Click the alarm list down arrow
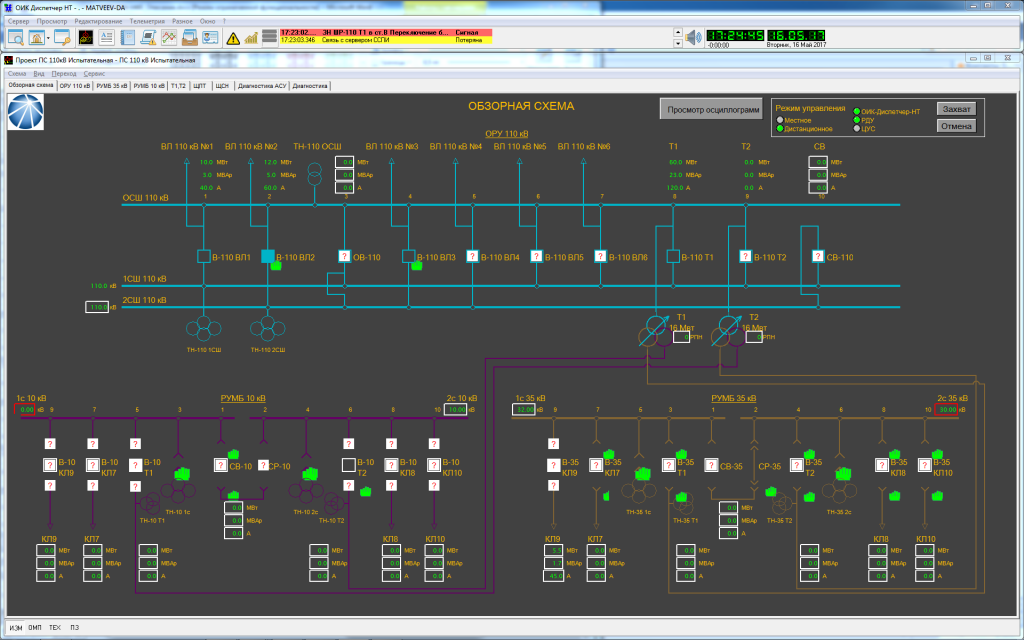This screenshot has height=640, width=1024. point(678,44)
